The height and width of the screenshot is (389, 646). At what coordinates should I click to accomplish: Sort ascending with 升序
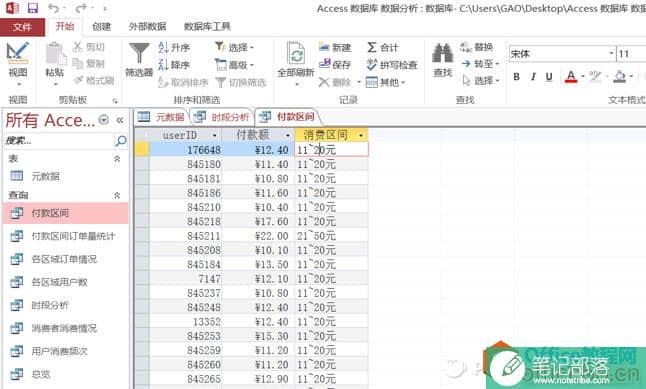pos(174,47)
